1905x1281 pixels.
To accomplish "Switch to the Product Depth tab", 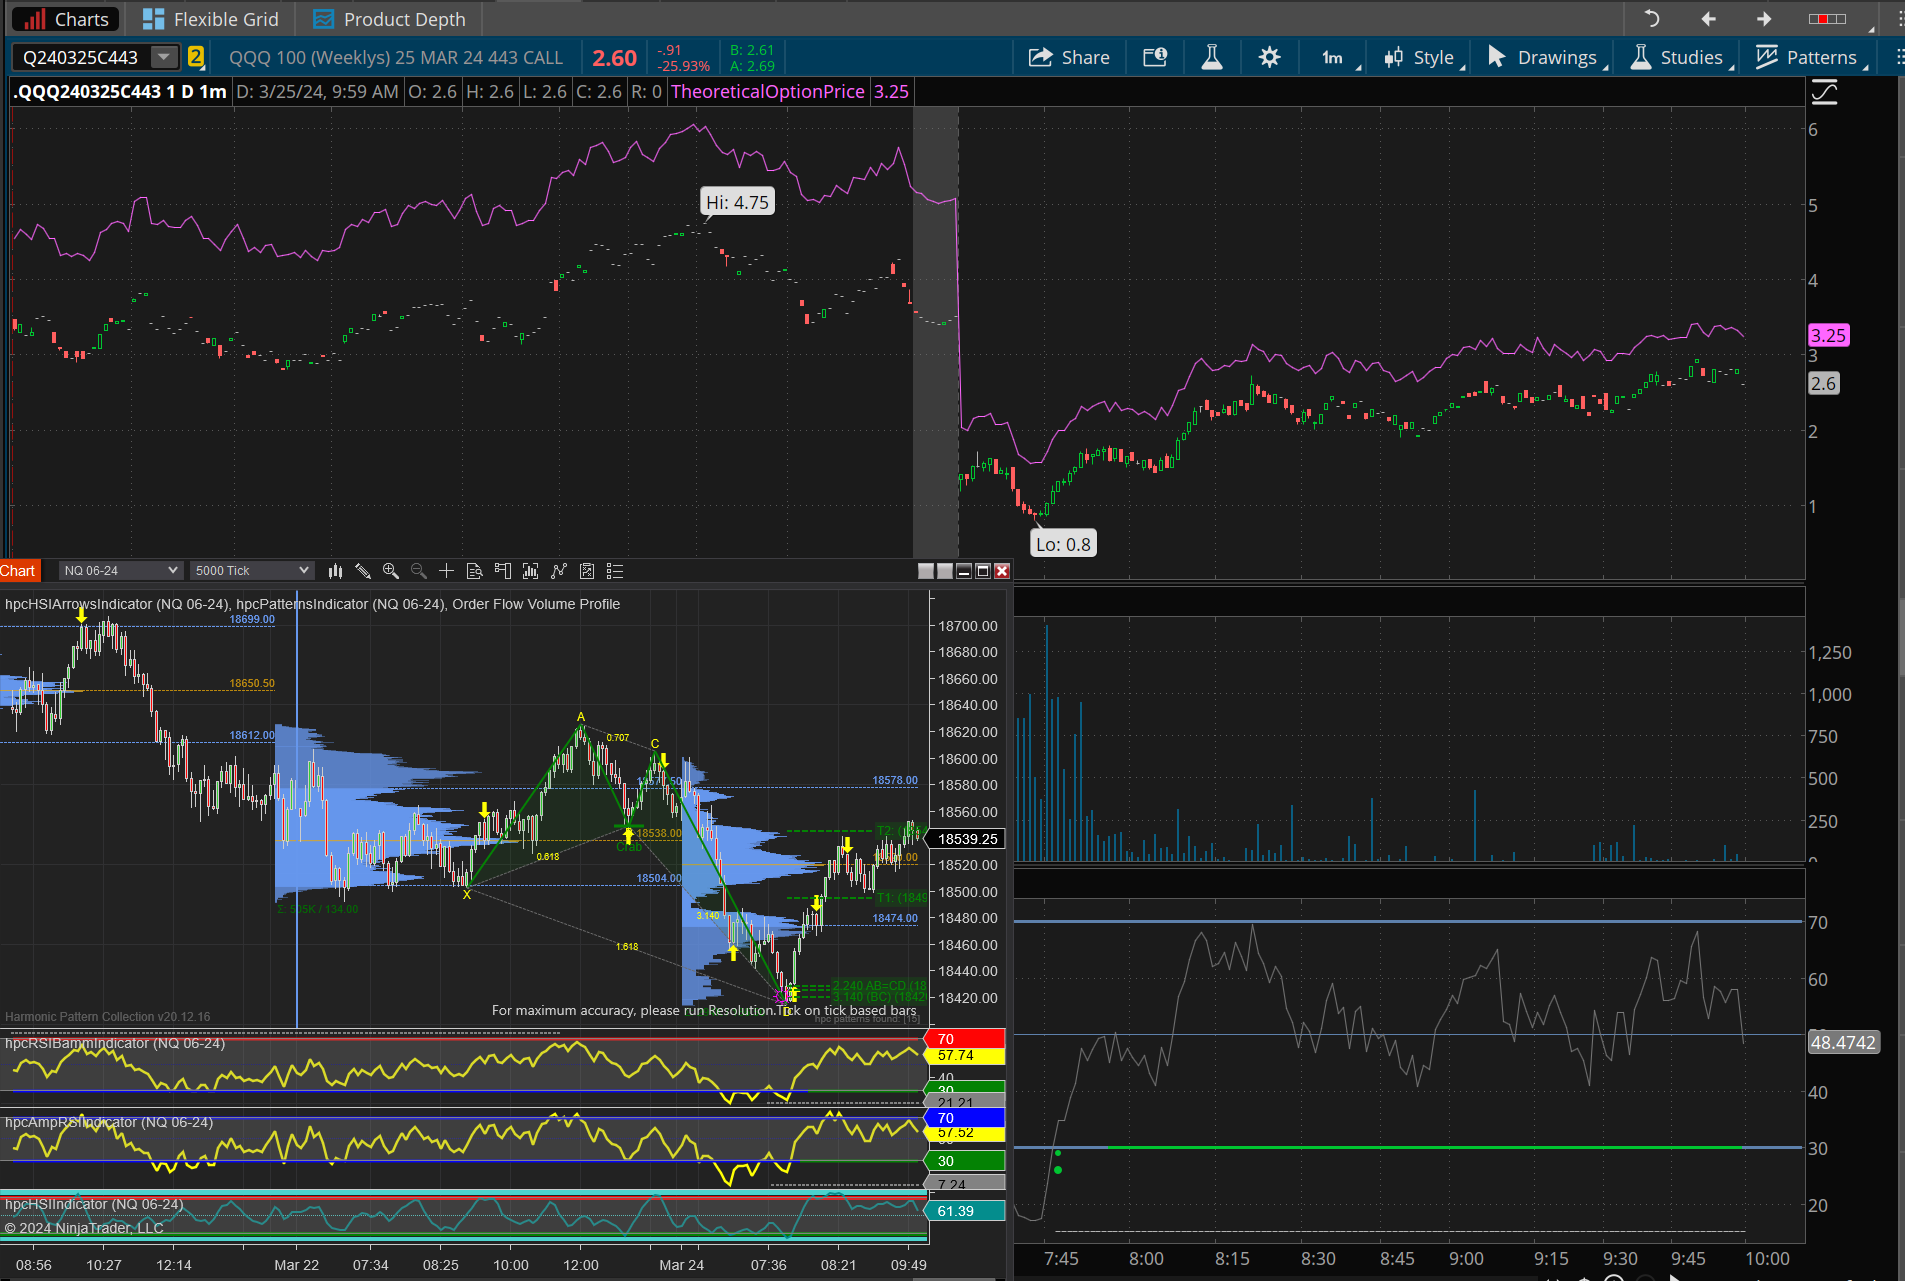I will pyautogui.click(x=390, y=19).
